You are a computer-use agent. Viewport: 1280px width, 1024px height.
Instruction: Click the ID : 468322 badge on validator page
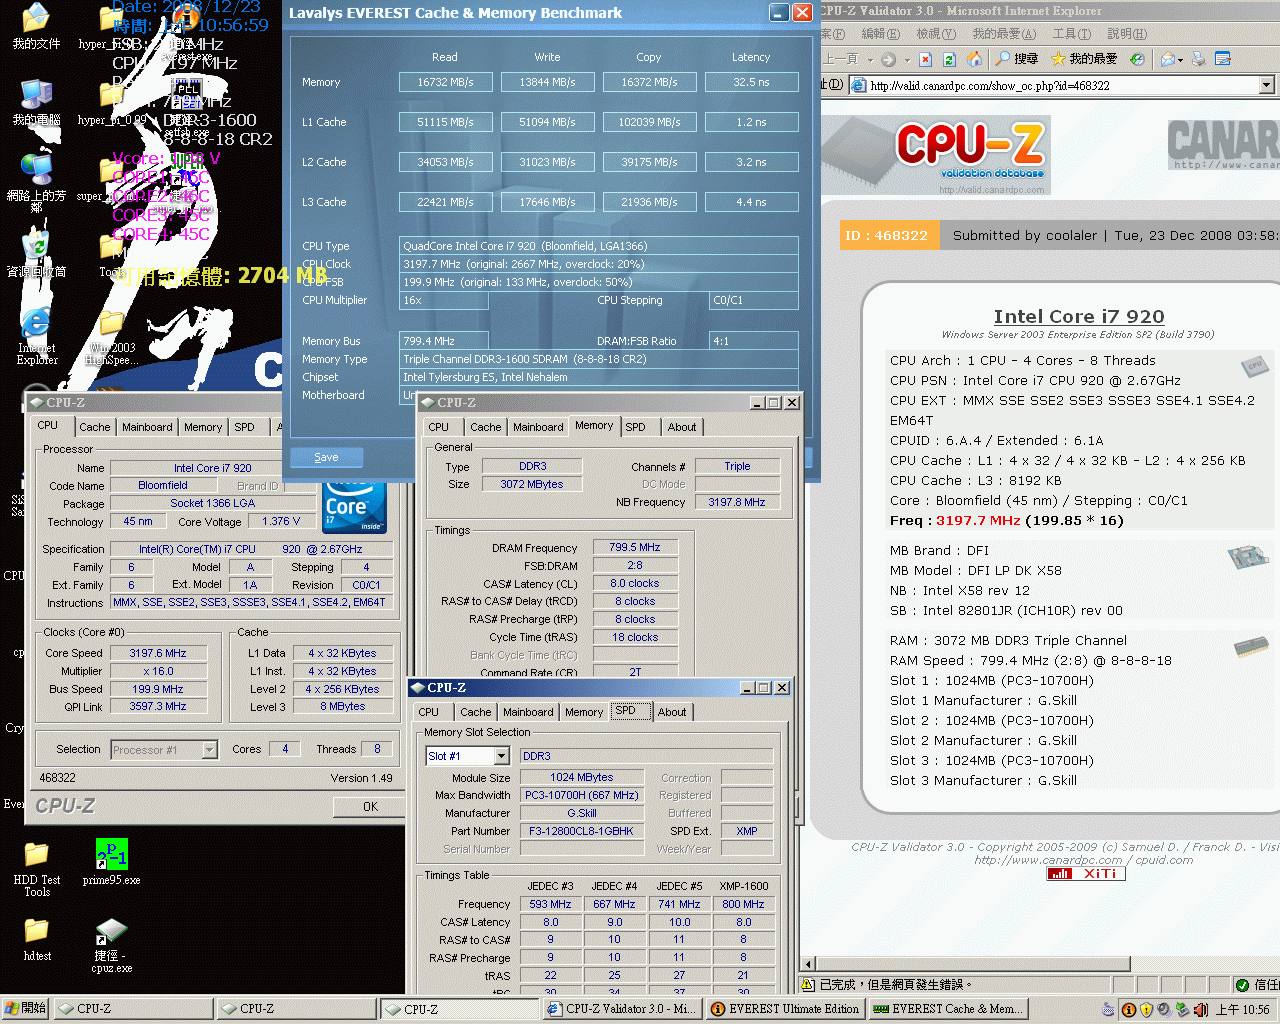pos(887,236)
